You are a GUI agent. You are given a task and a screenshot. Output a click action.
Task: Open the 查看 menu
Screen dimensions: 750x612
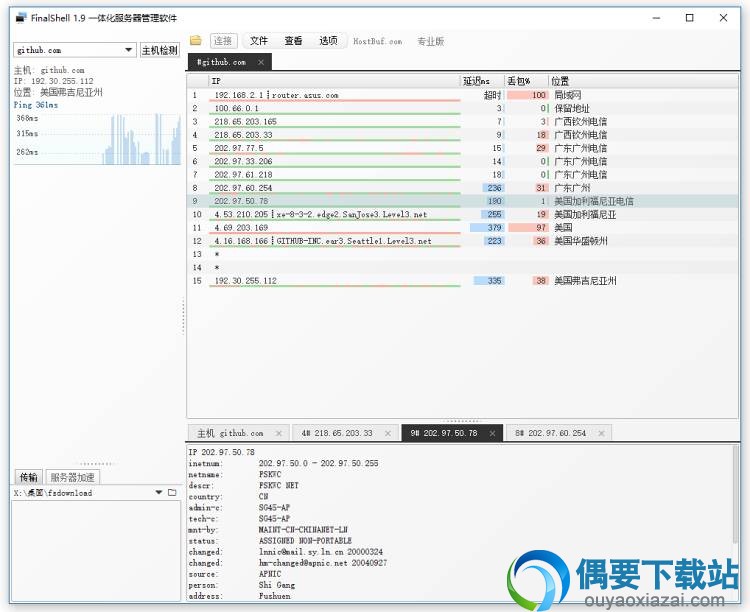click(293, 41)
